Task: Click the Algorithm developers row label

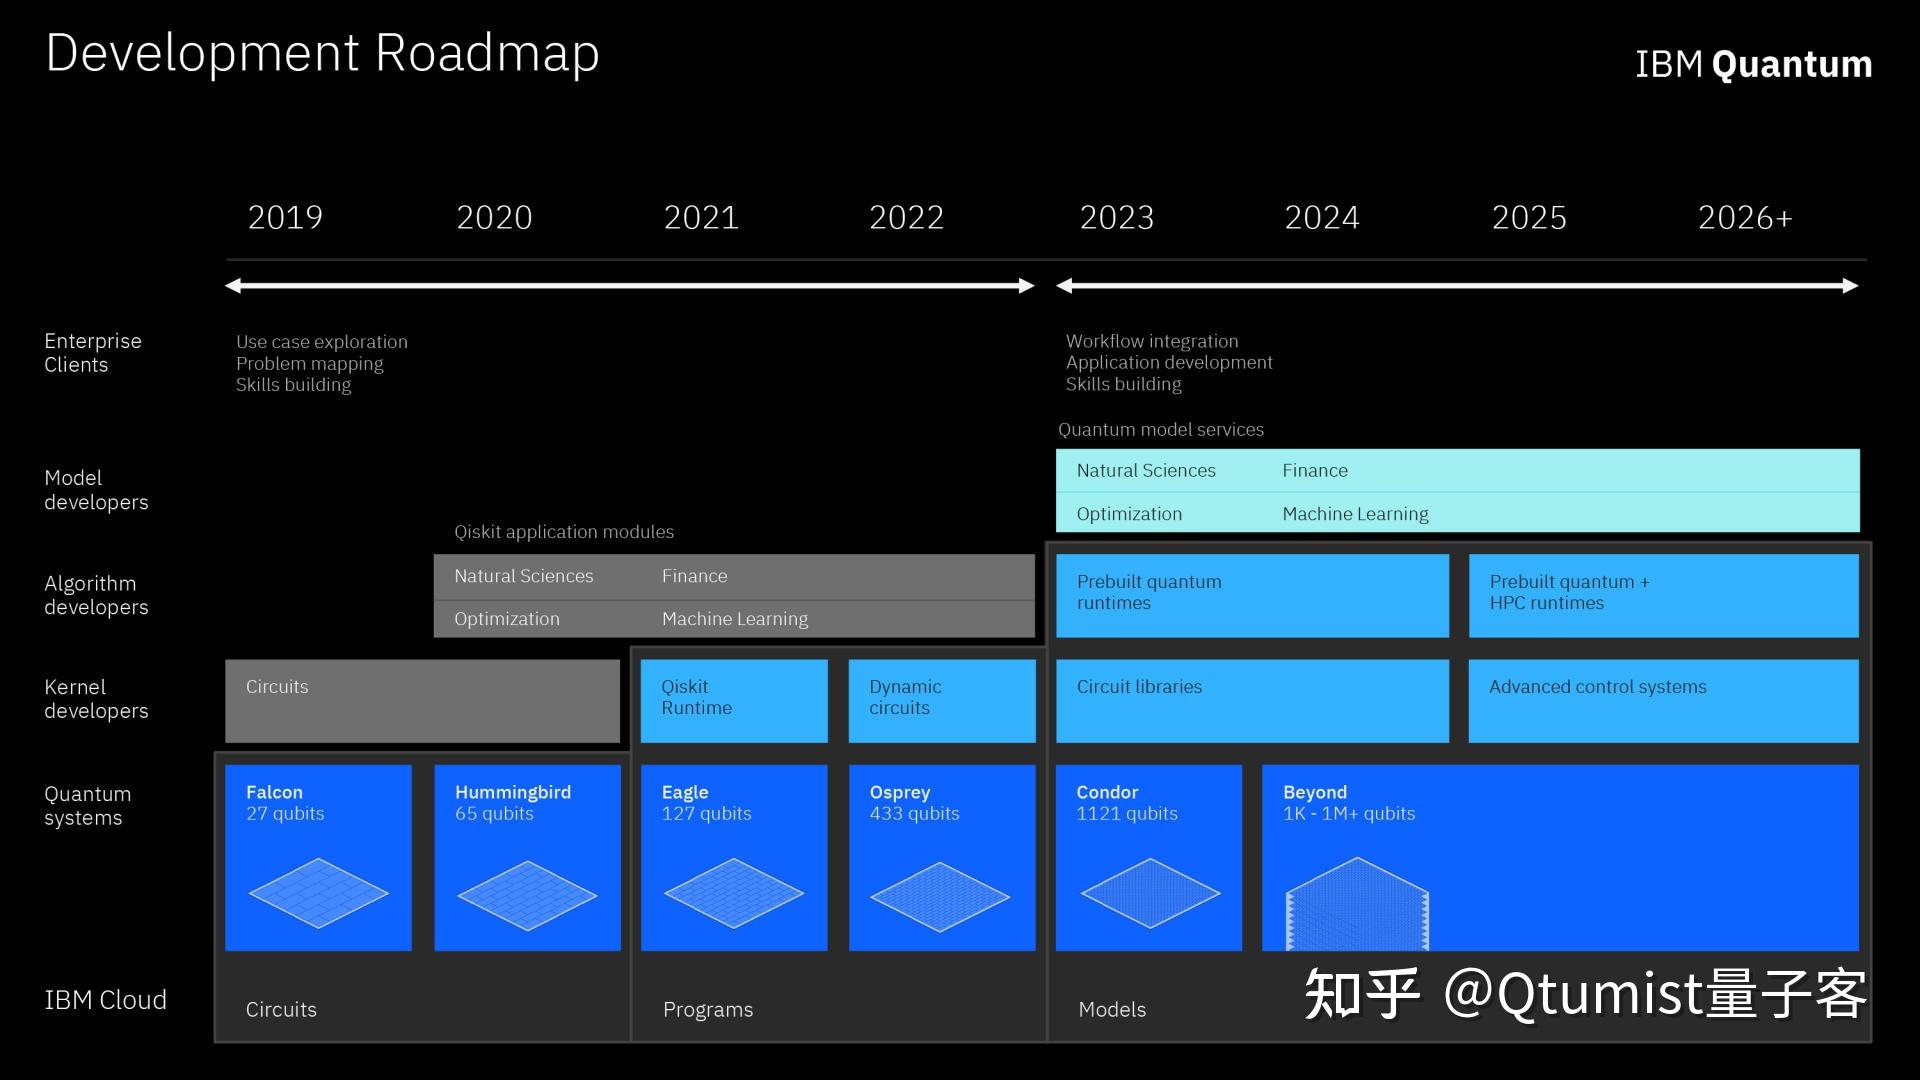Action: (x=96, y=595)
